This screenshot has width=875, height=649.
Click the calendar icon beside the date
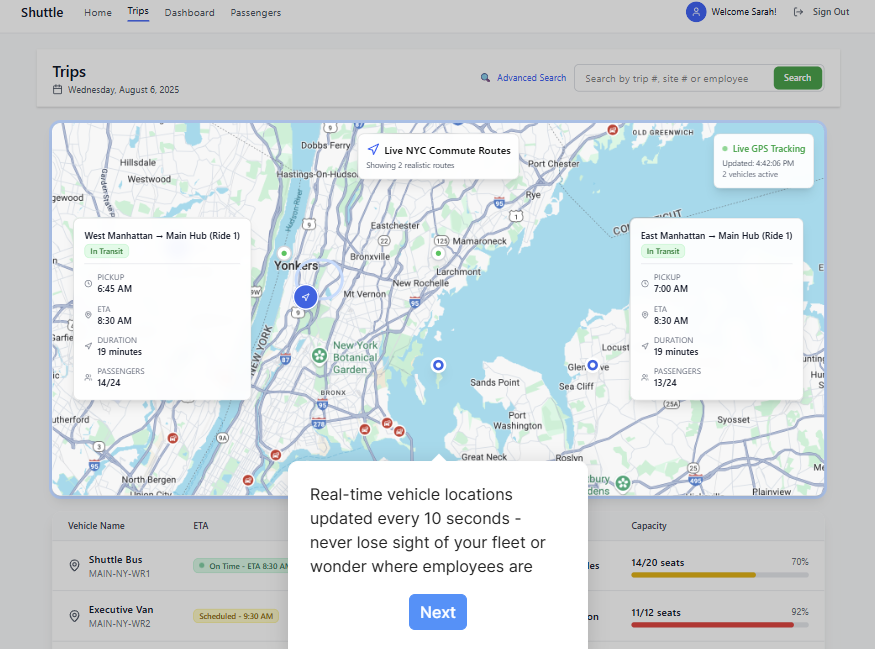[57, 89]
